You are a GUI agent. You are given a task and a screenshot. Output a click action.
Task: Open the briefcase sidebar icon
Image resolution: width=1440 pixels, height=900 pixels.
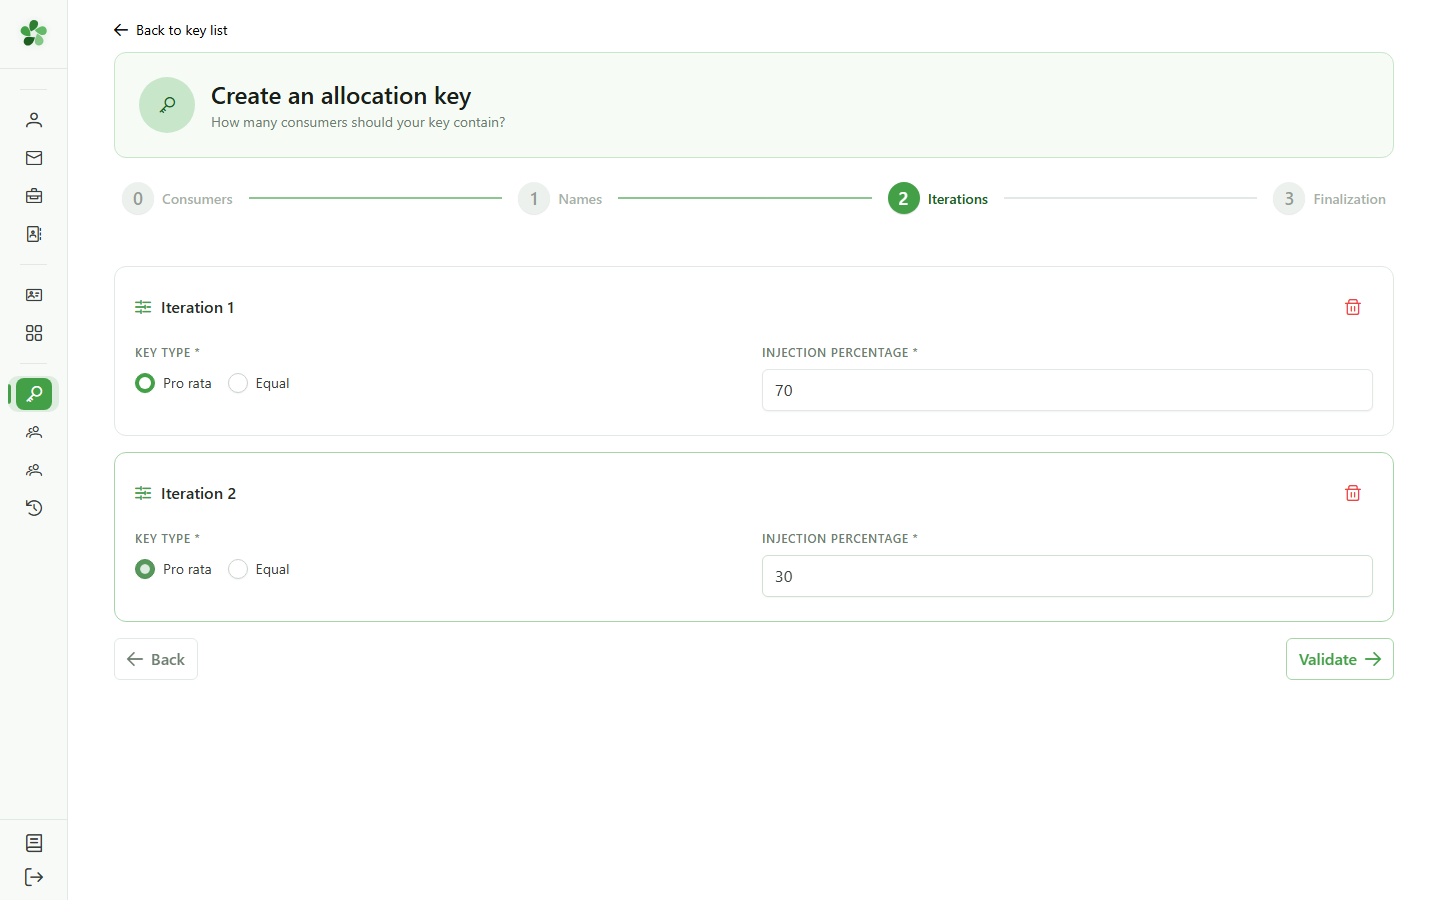34,196
